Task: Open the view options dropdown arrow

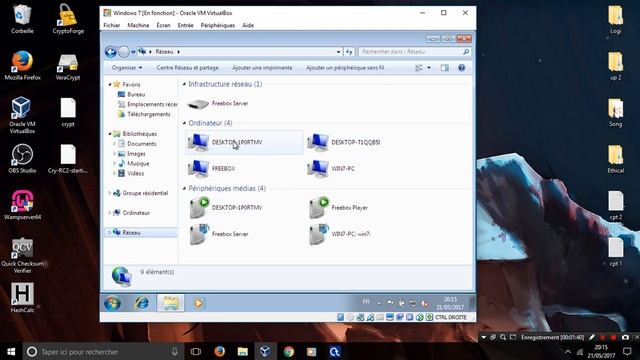Action: (429, 68)
